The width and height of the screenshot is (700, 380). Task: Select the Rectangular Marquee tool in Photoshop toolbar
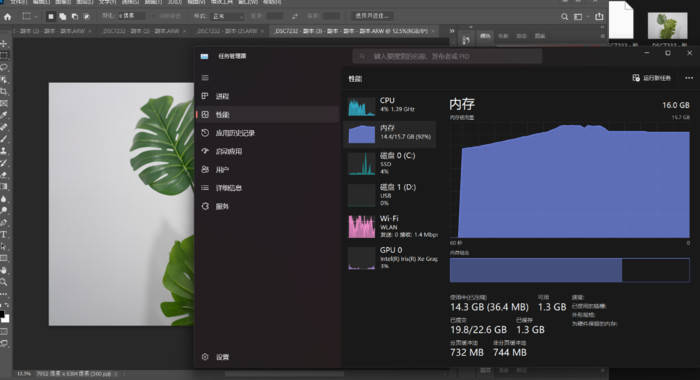pyautogui.click(x=4, y=55)
